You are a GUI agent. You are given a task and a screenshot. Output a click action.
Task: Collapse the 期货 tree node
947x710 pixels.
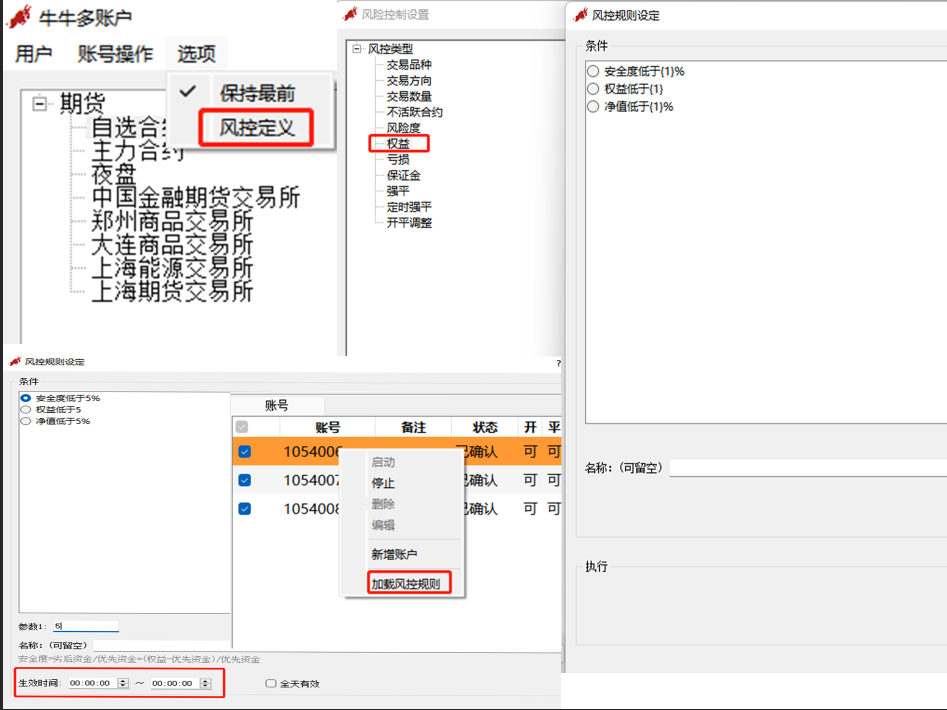39,104
